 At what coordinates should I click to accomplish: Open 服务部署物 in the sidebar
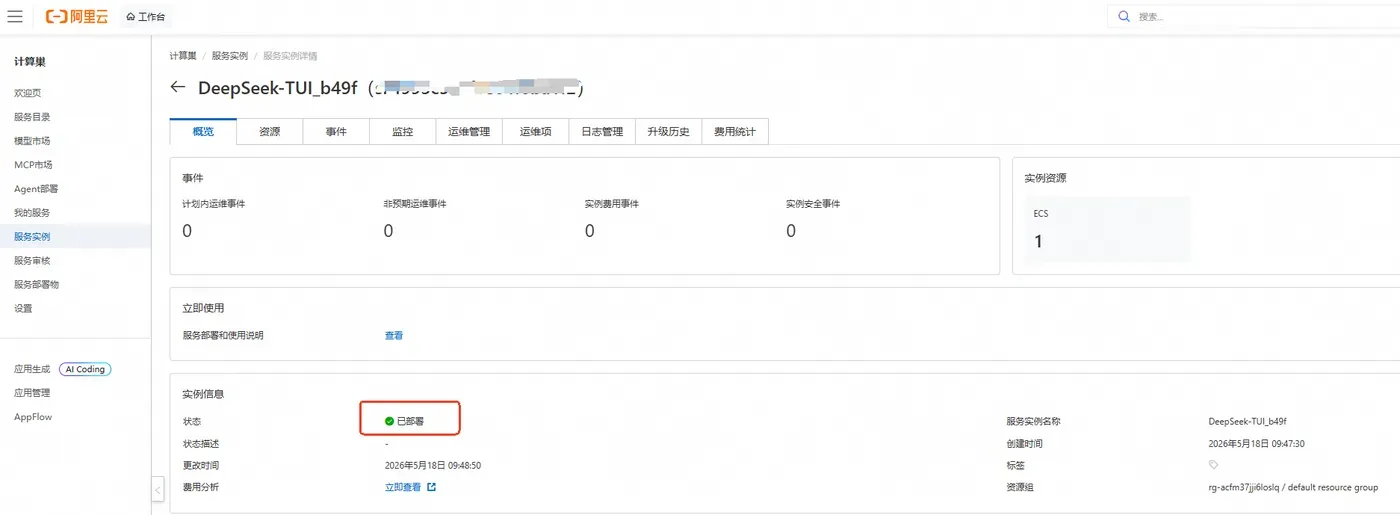pyautogui.click(x=36, y=285)
